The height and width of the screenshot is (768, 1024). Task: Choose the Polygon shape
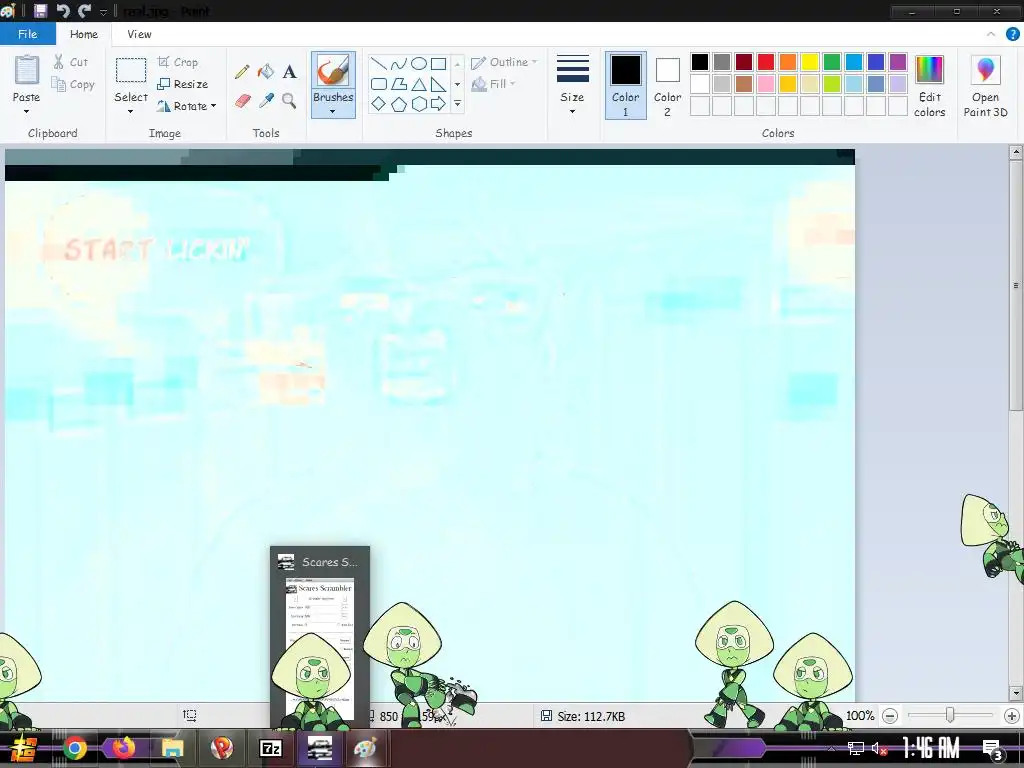tap(398, 84)
